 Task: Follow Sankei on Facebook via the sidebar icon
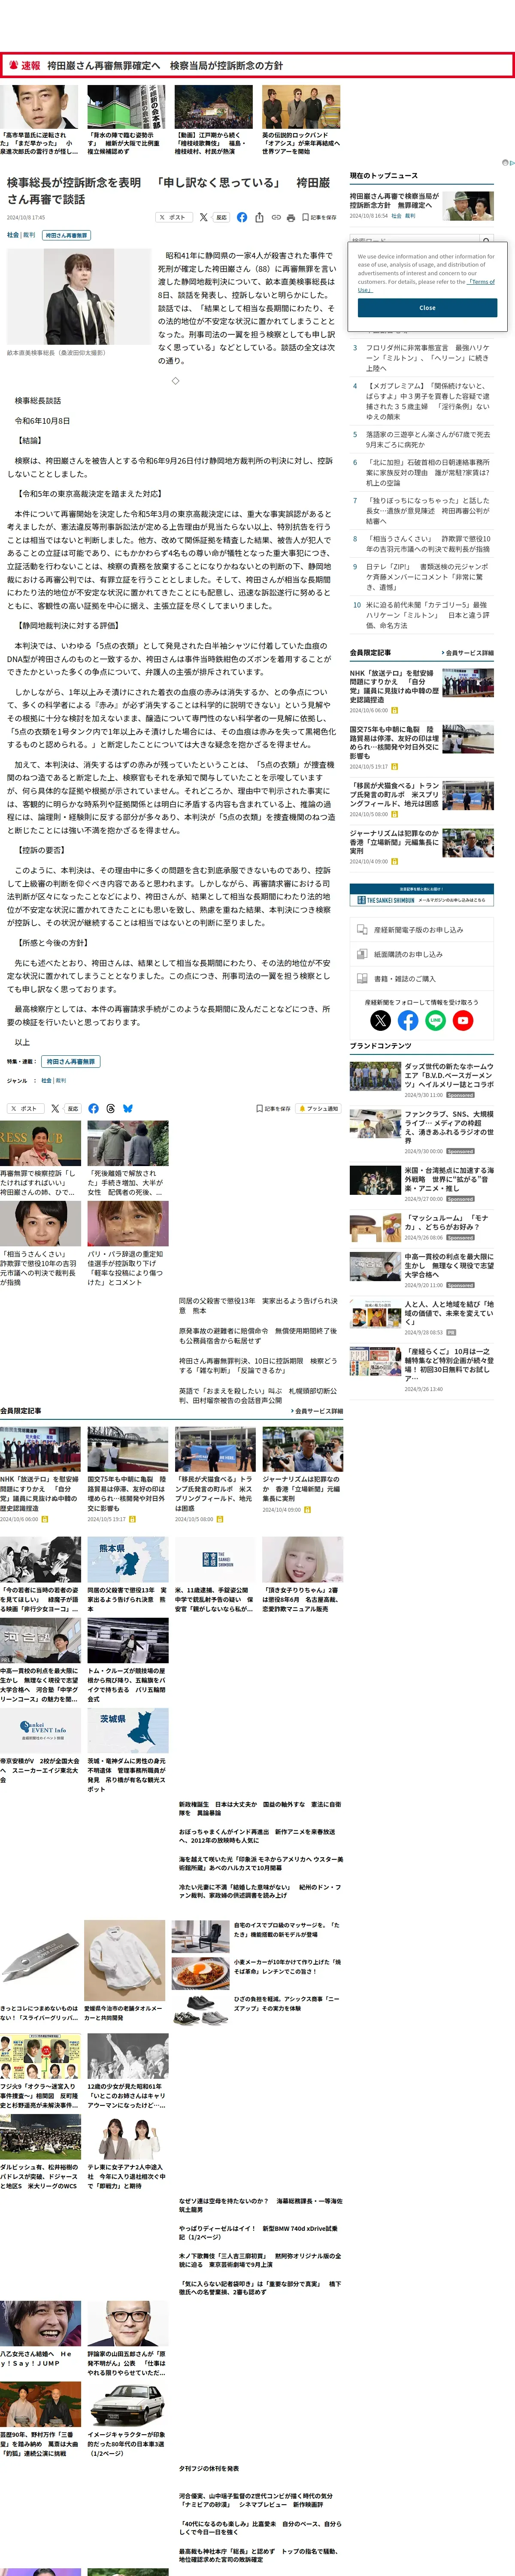tap(408, 1020)
